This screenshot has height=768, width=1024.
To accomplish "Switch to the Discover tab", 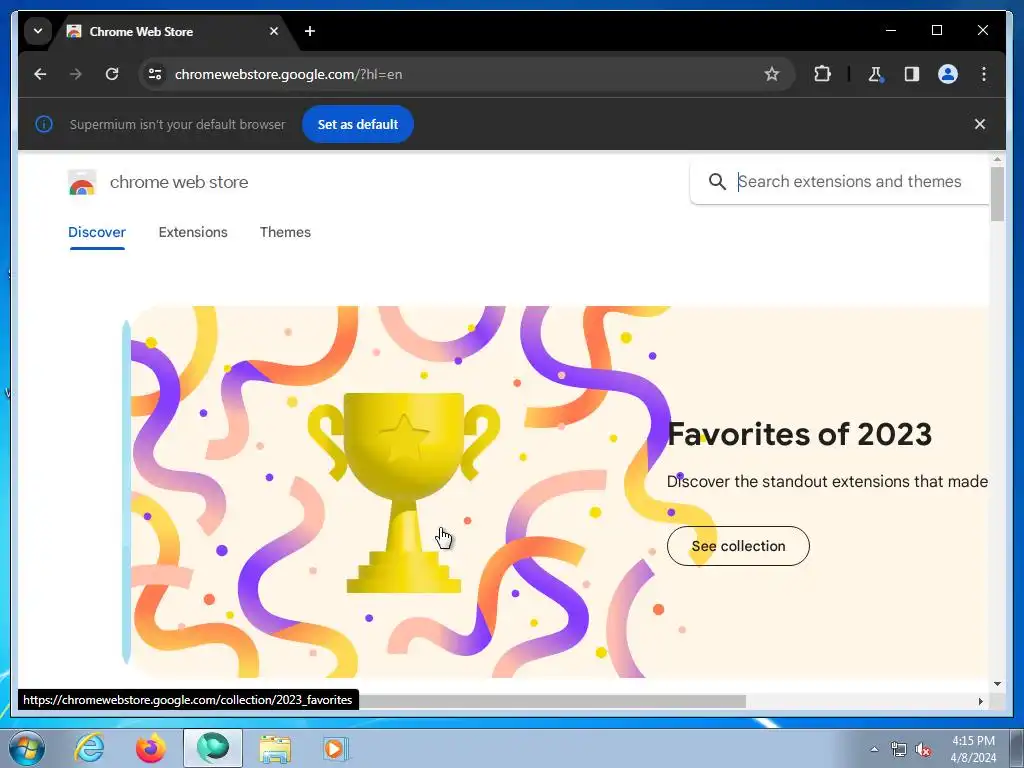I will coord(97,232).
